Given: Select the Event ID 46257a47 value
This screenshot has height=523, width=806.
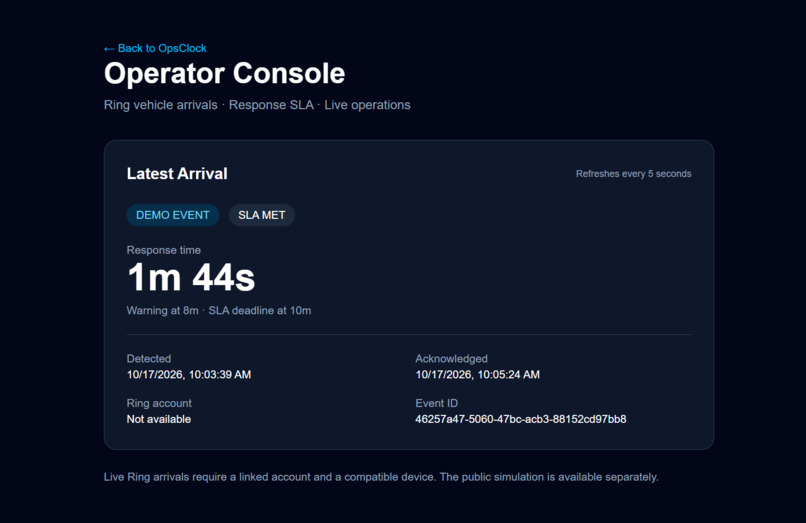Looking at the screenshot, I should (x=521, y=419).
